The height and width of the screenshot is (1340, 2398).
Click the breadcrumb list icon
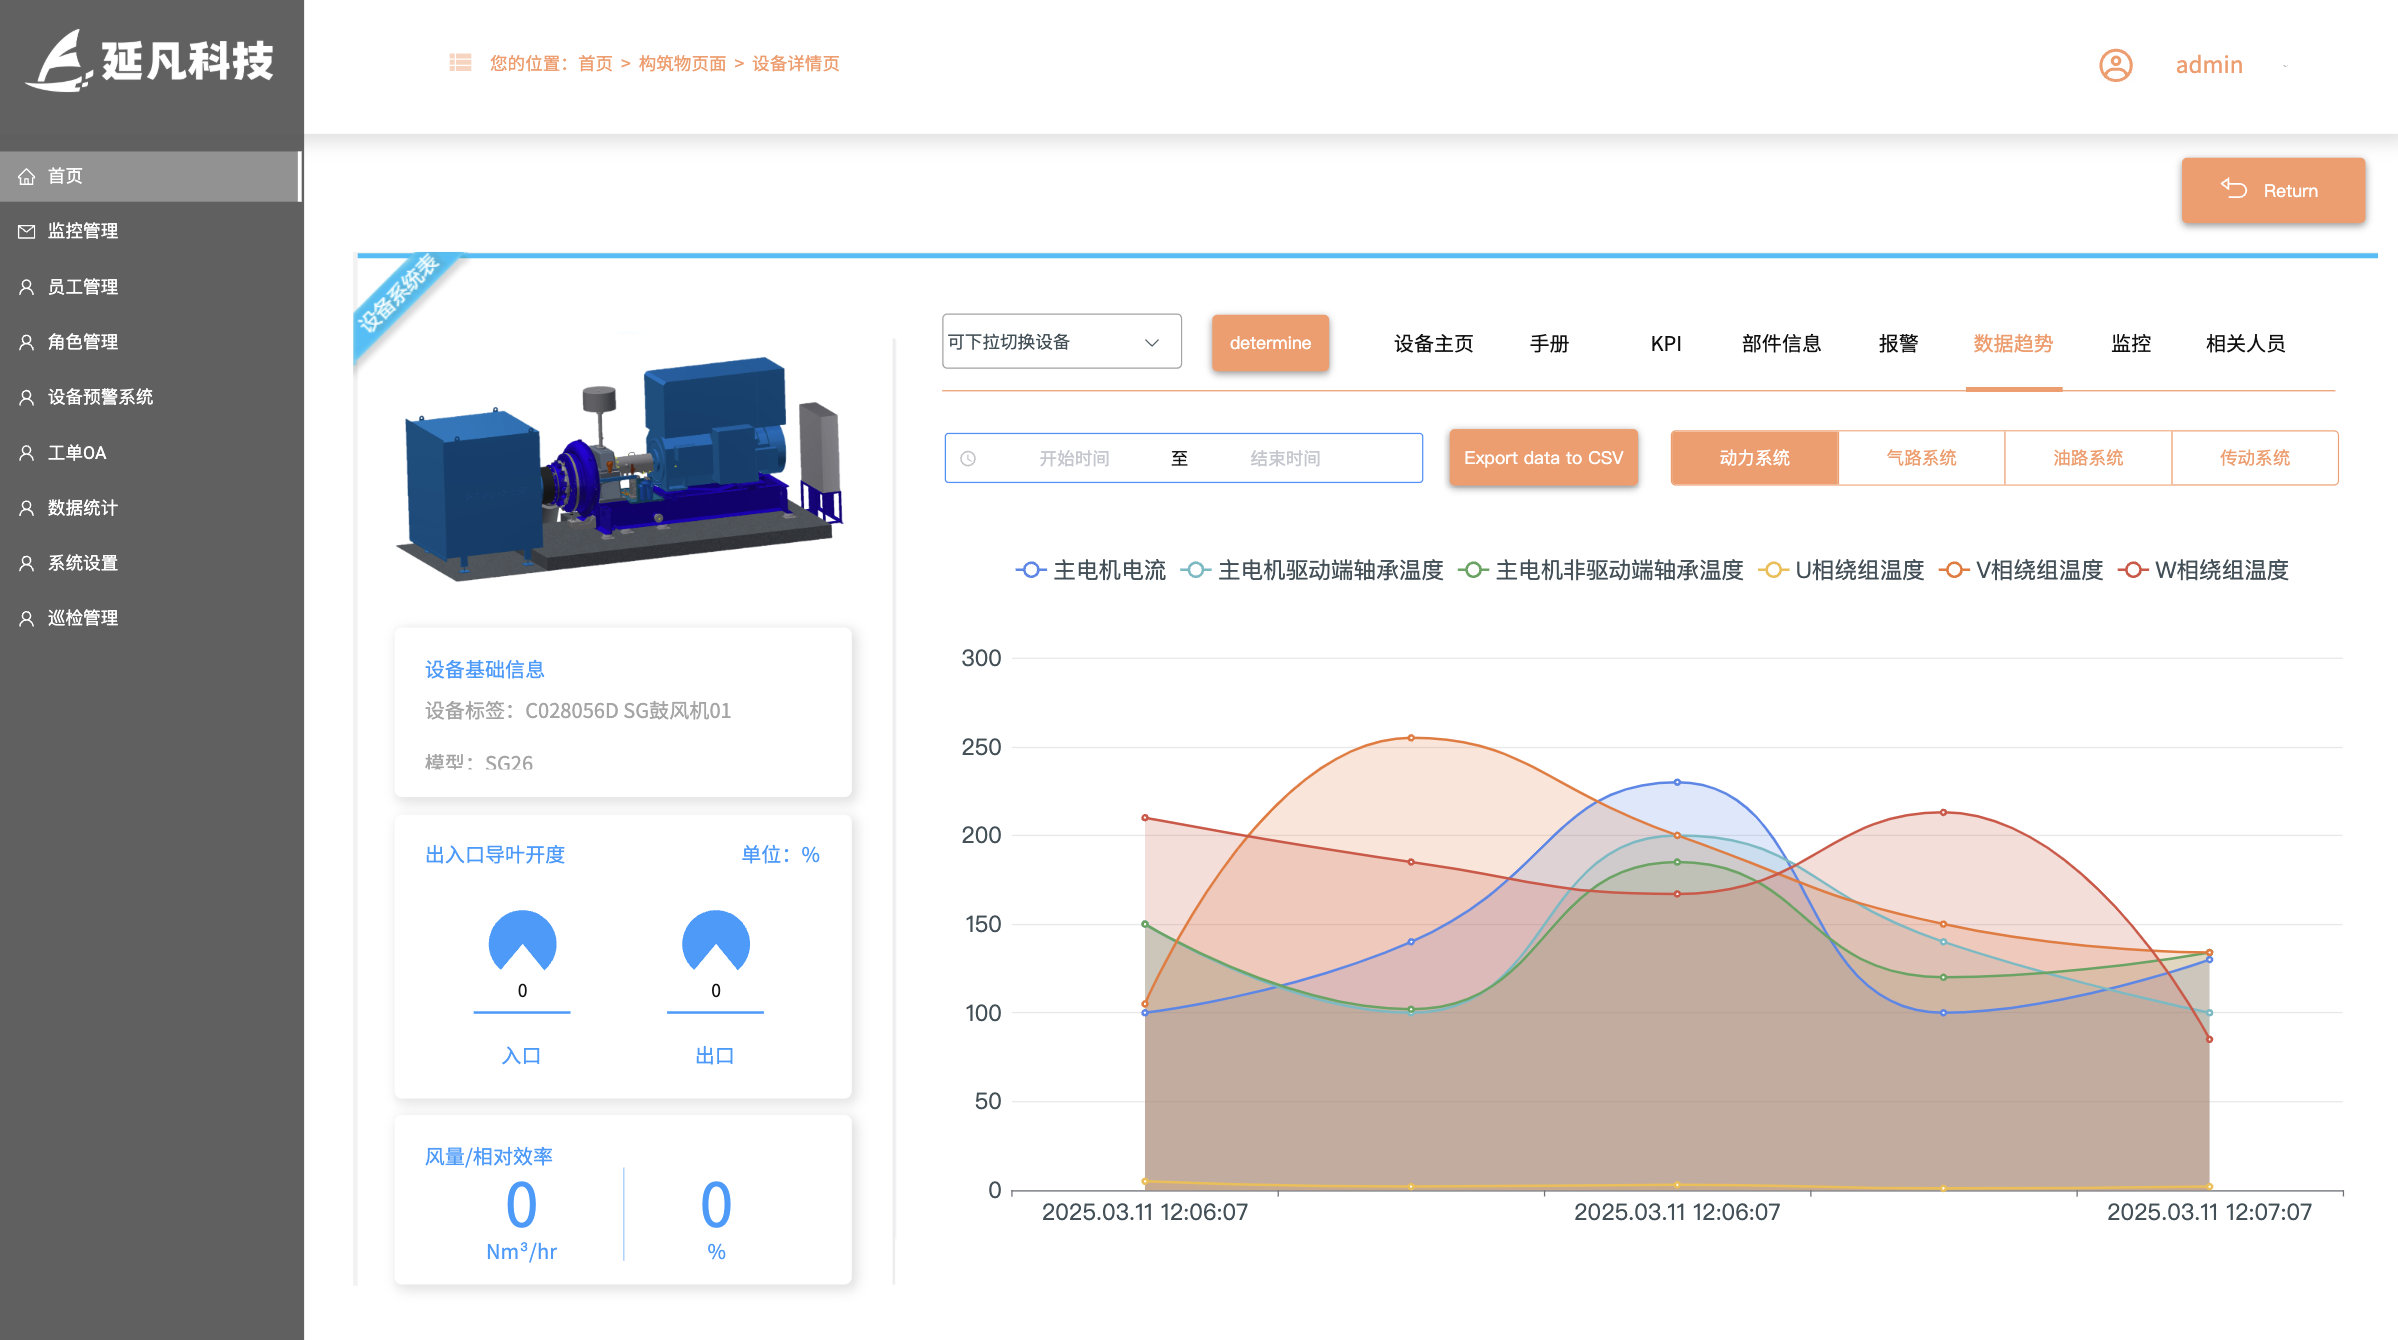coord(460,63)
